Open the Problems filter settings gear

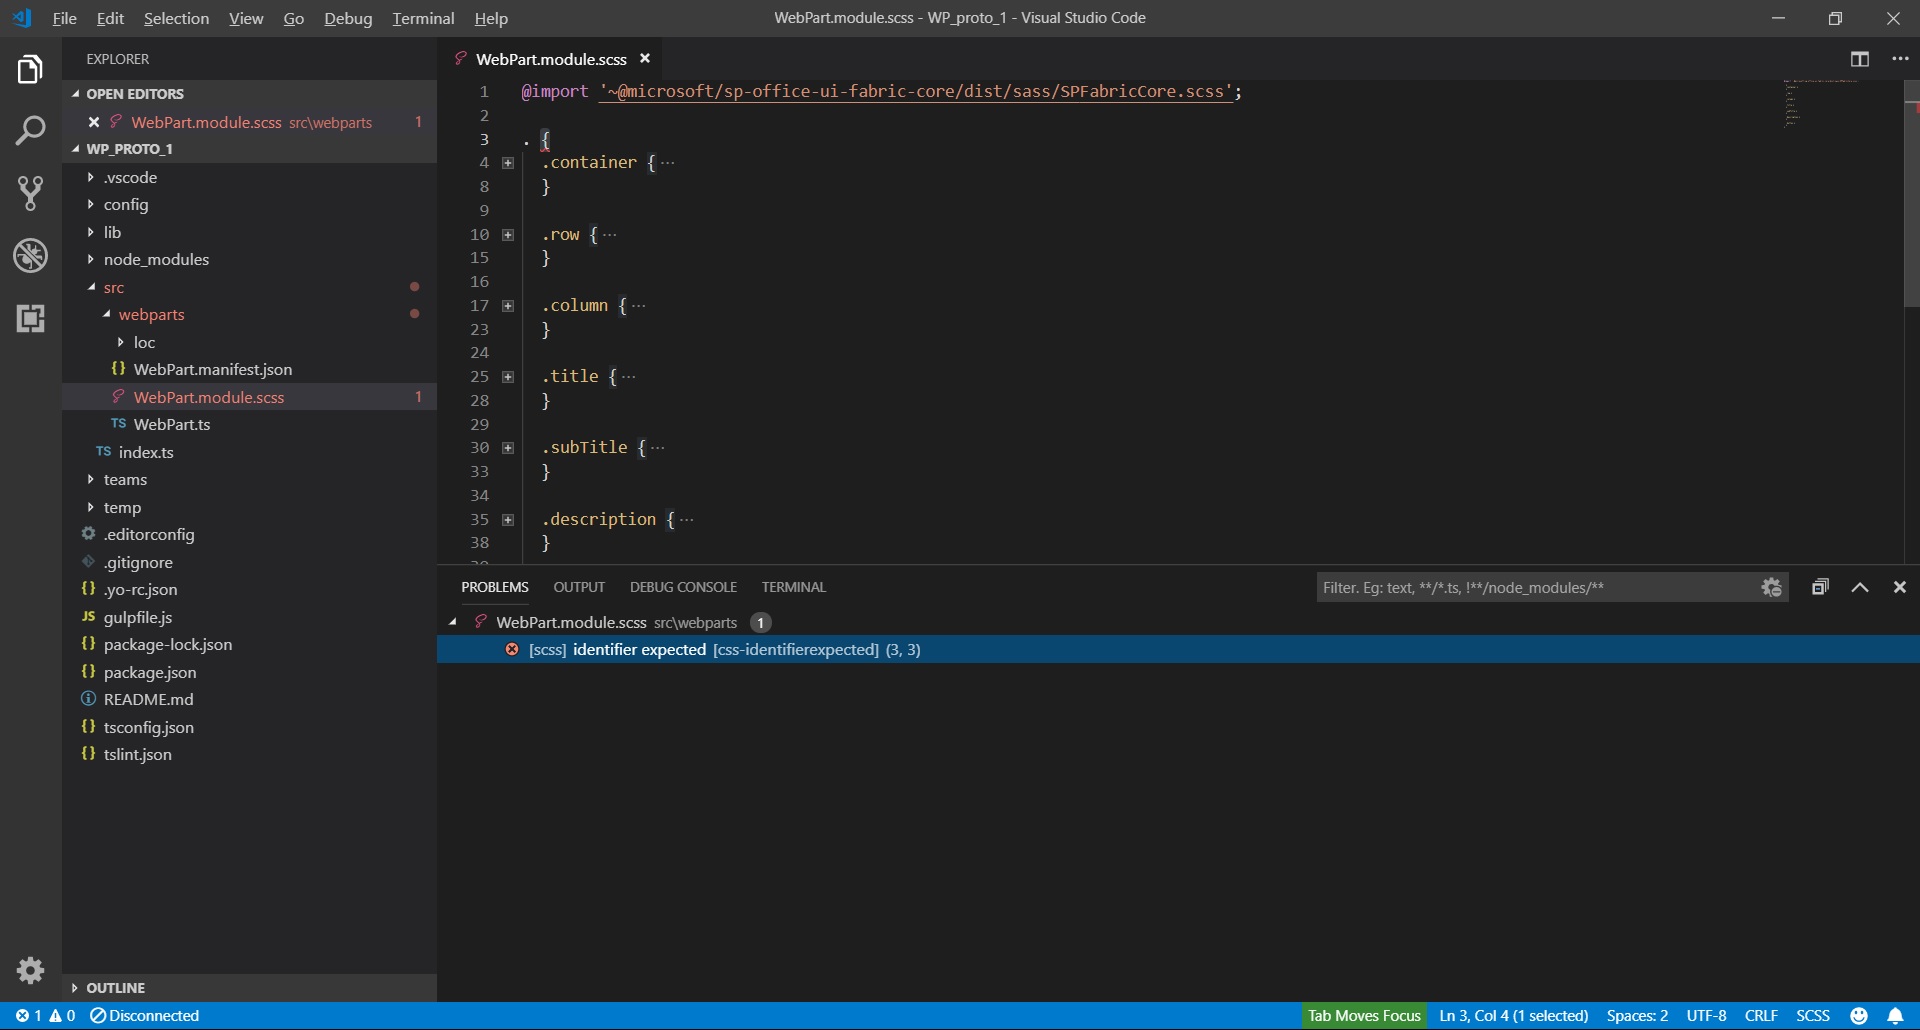[x=1771, y=587]
